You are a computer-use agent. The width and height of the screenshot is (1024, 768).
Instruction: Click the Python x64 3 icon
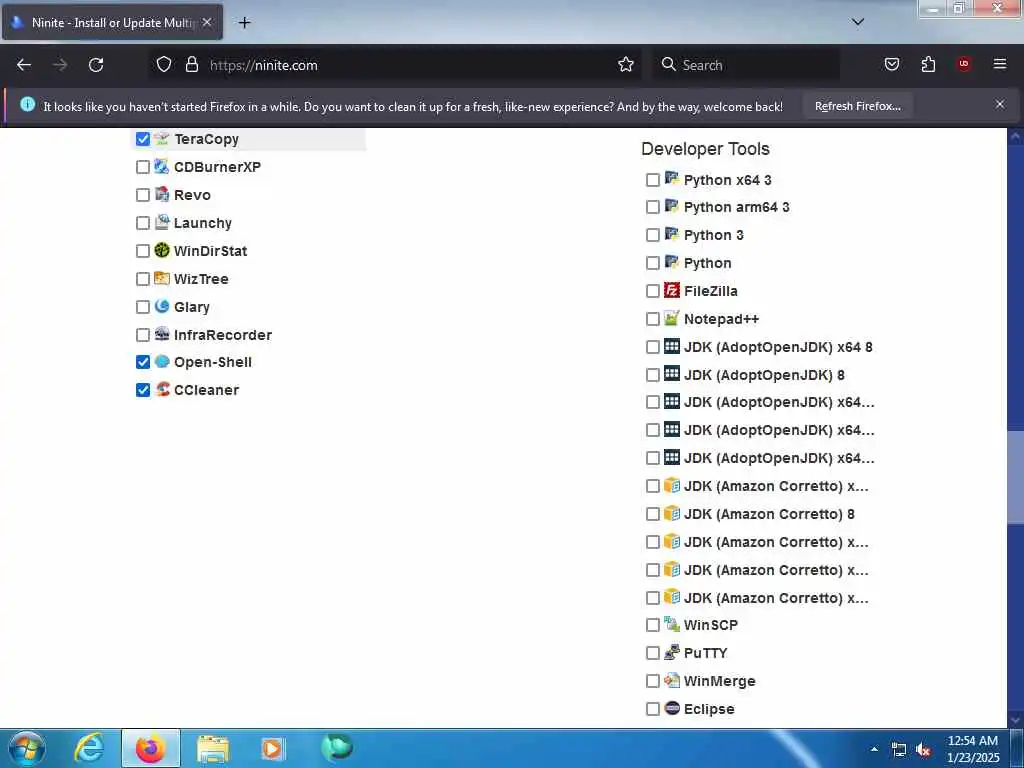672,179
